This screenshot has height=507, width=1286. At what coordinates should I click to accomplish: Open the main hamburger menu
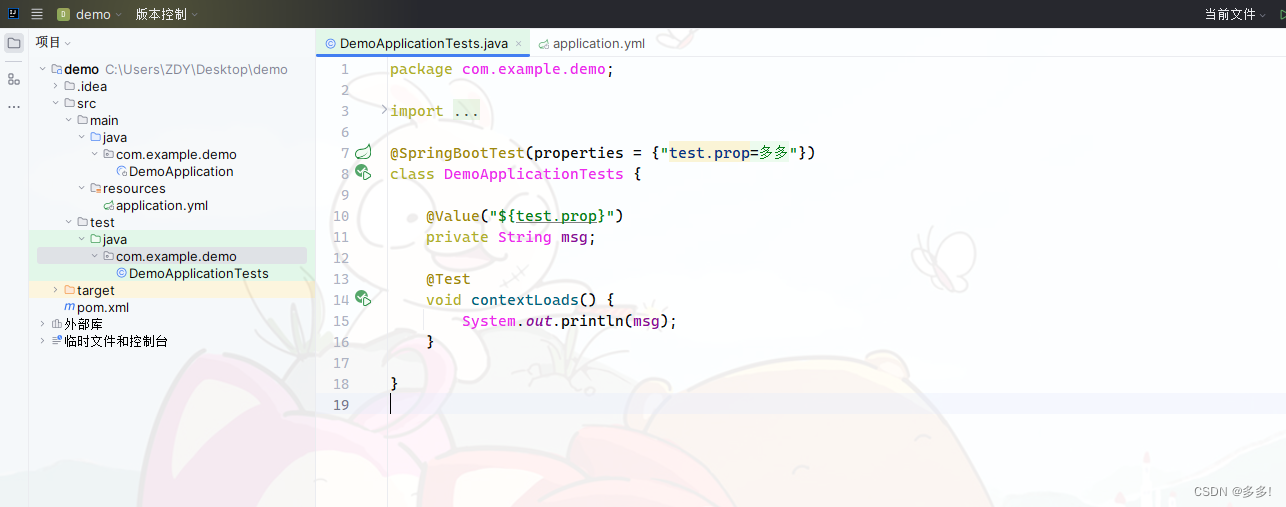click(x=37, y=14)
